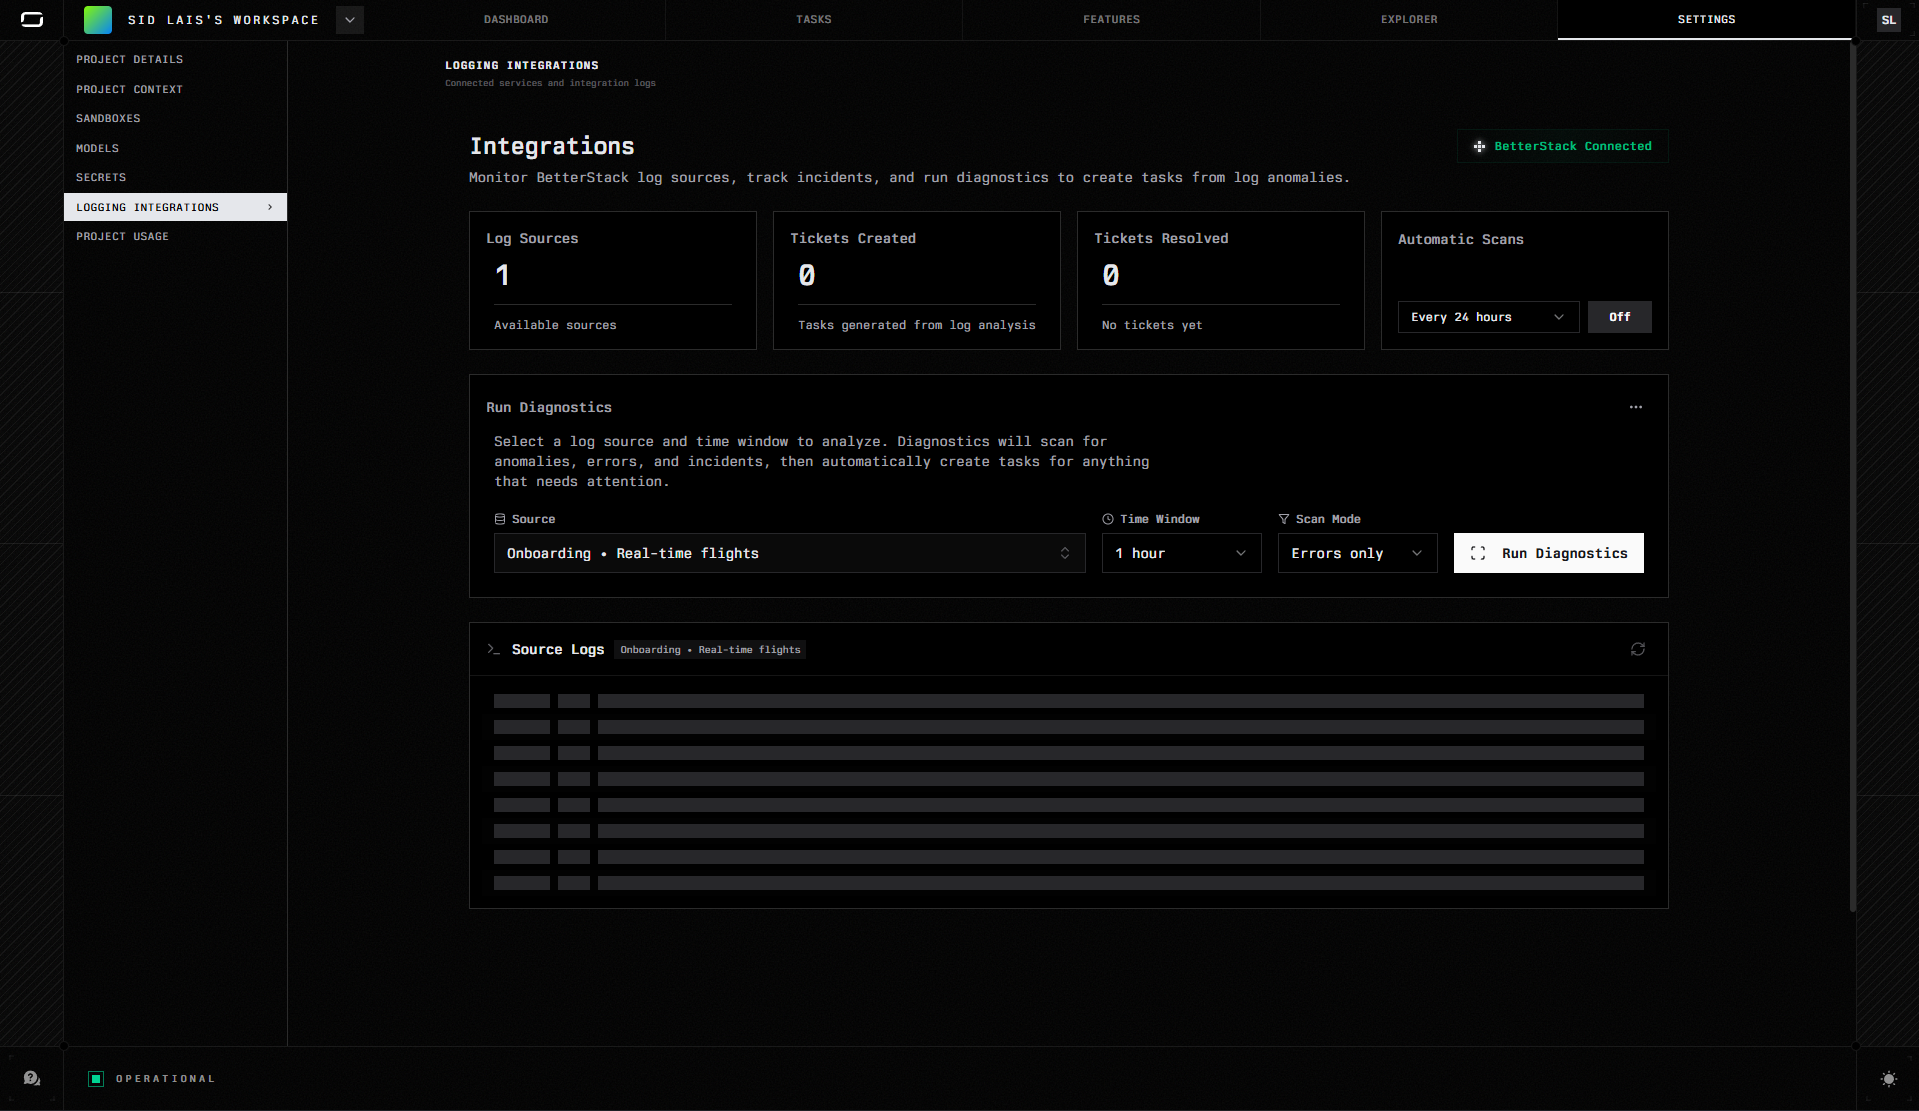Open the Scan Mode Errors only dropdown

point(1357,553)
